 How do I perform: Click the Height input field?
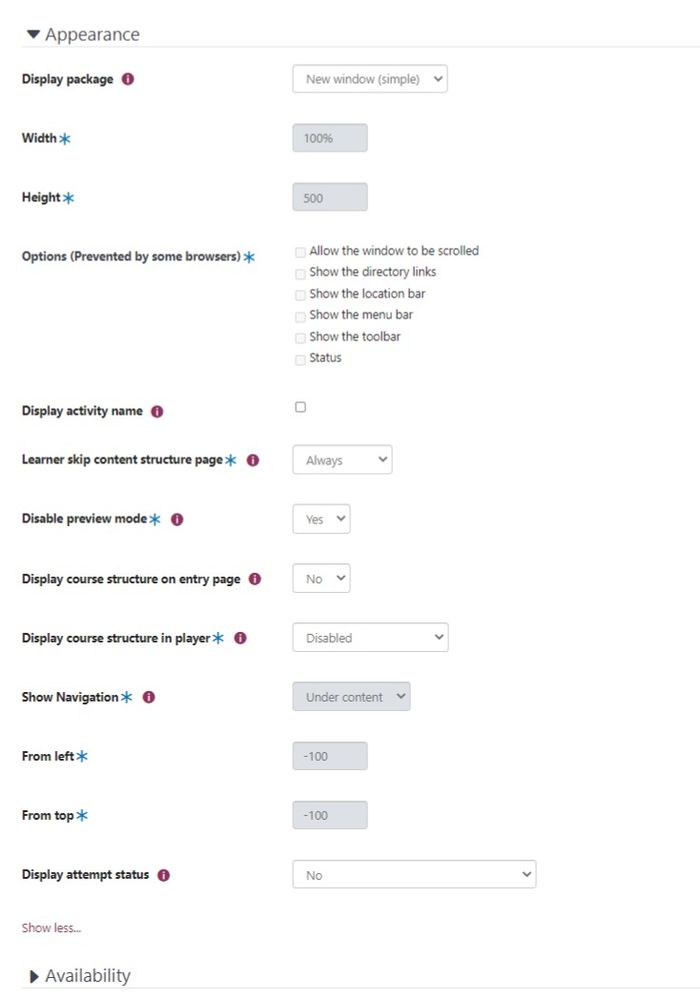point(330,198)
